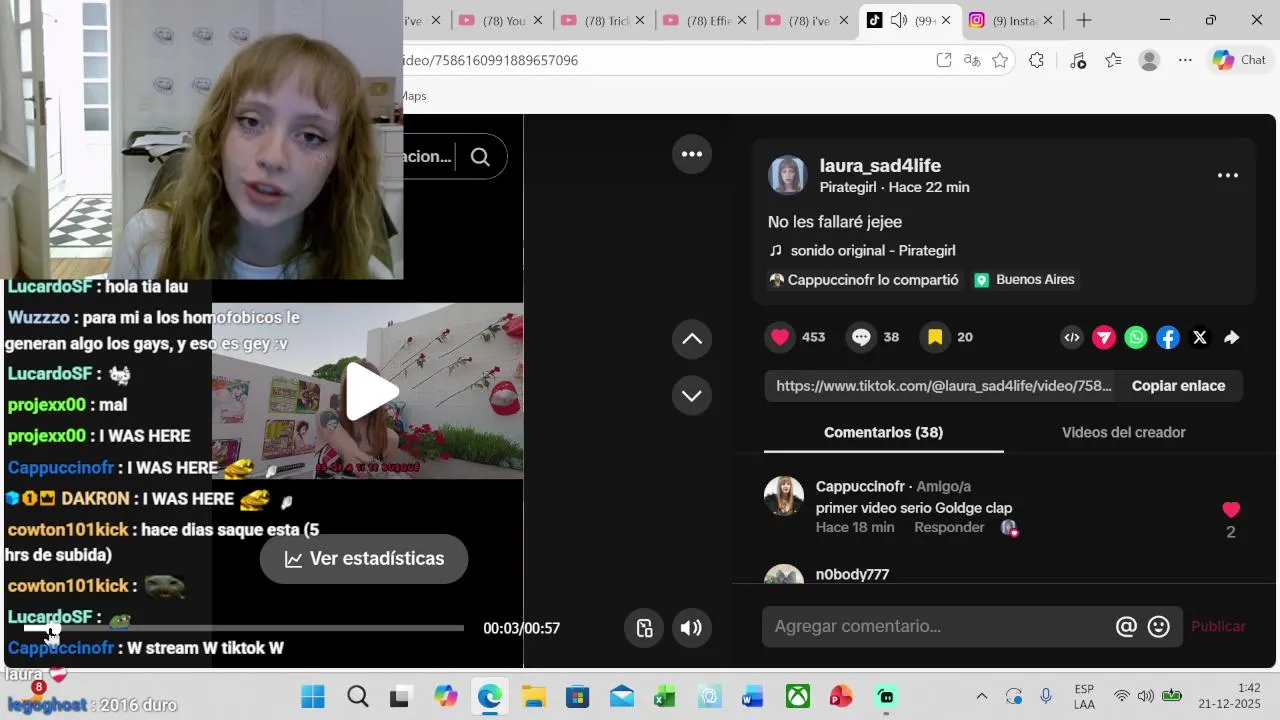Click the translate page icon in address bar
The height and width of the screenshot is (720, 1280).
point(971,60)
